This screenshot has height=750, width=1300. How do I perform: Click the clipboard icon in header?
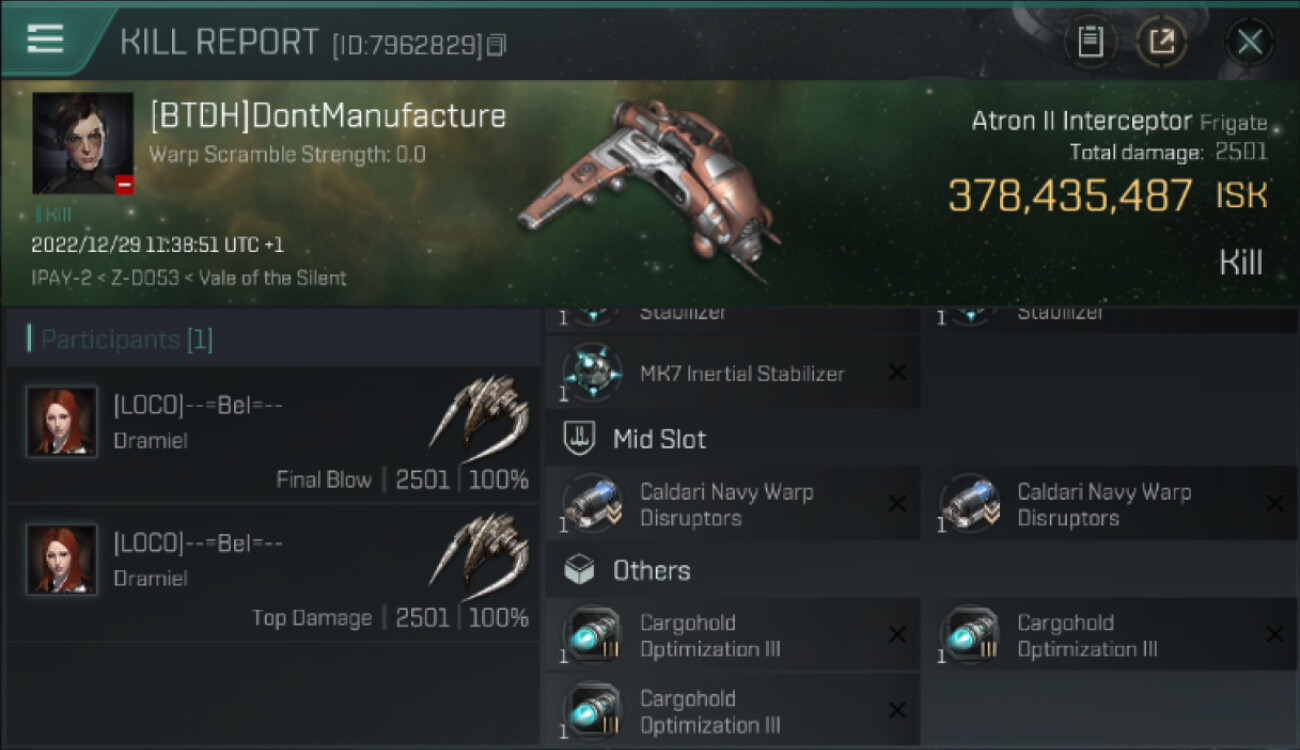coord(1090,42)
